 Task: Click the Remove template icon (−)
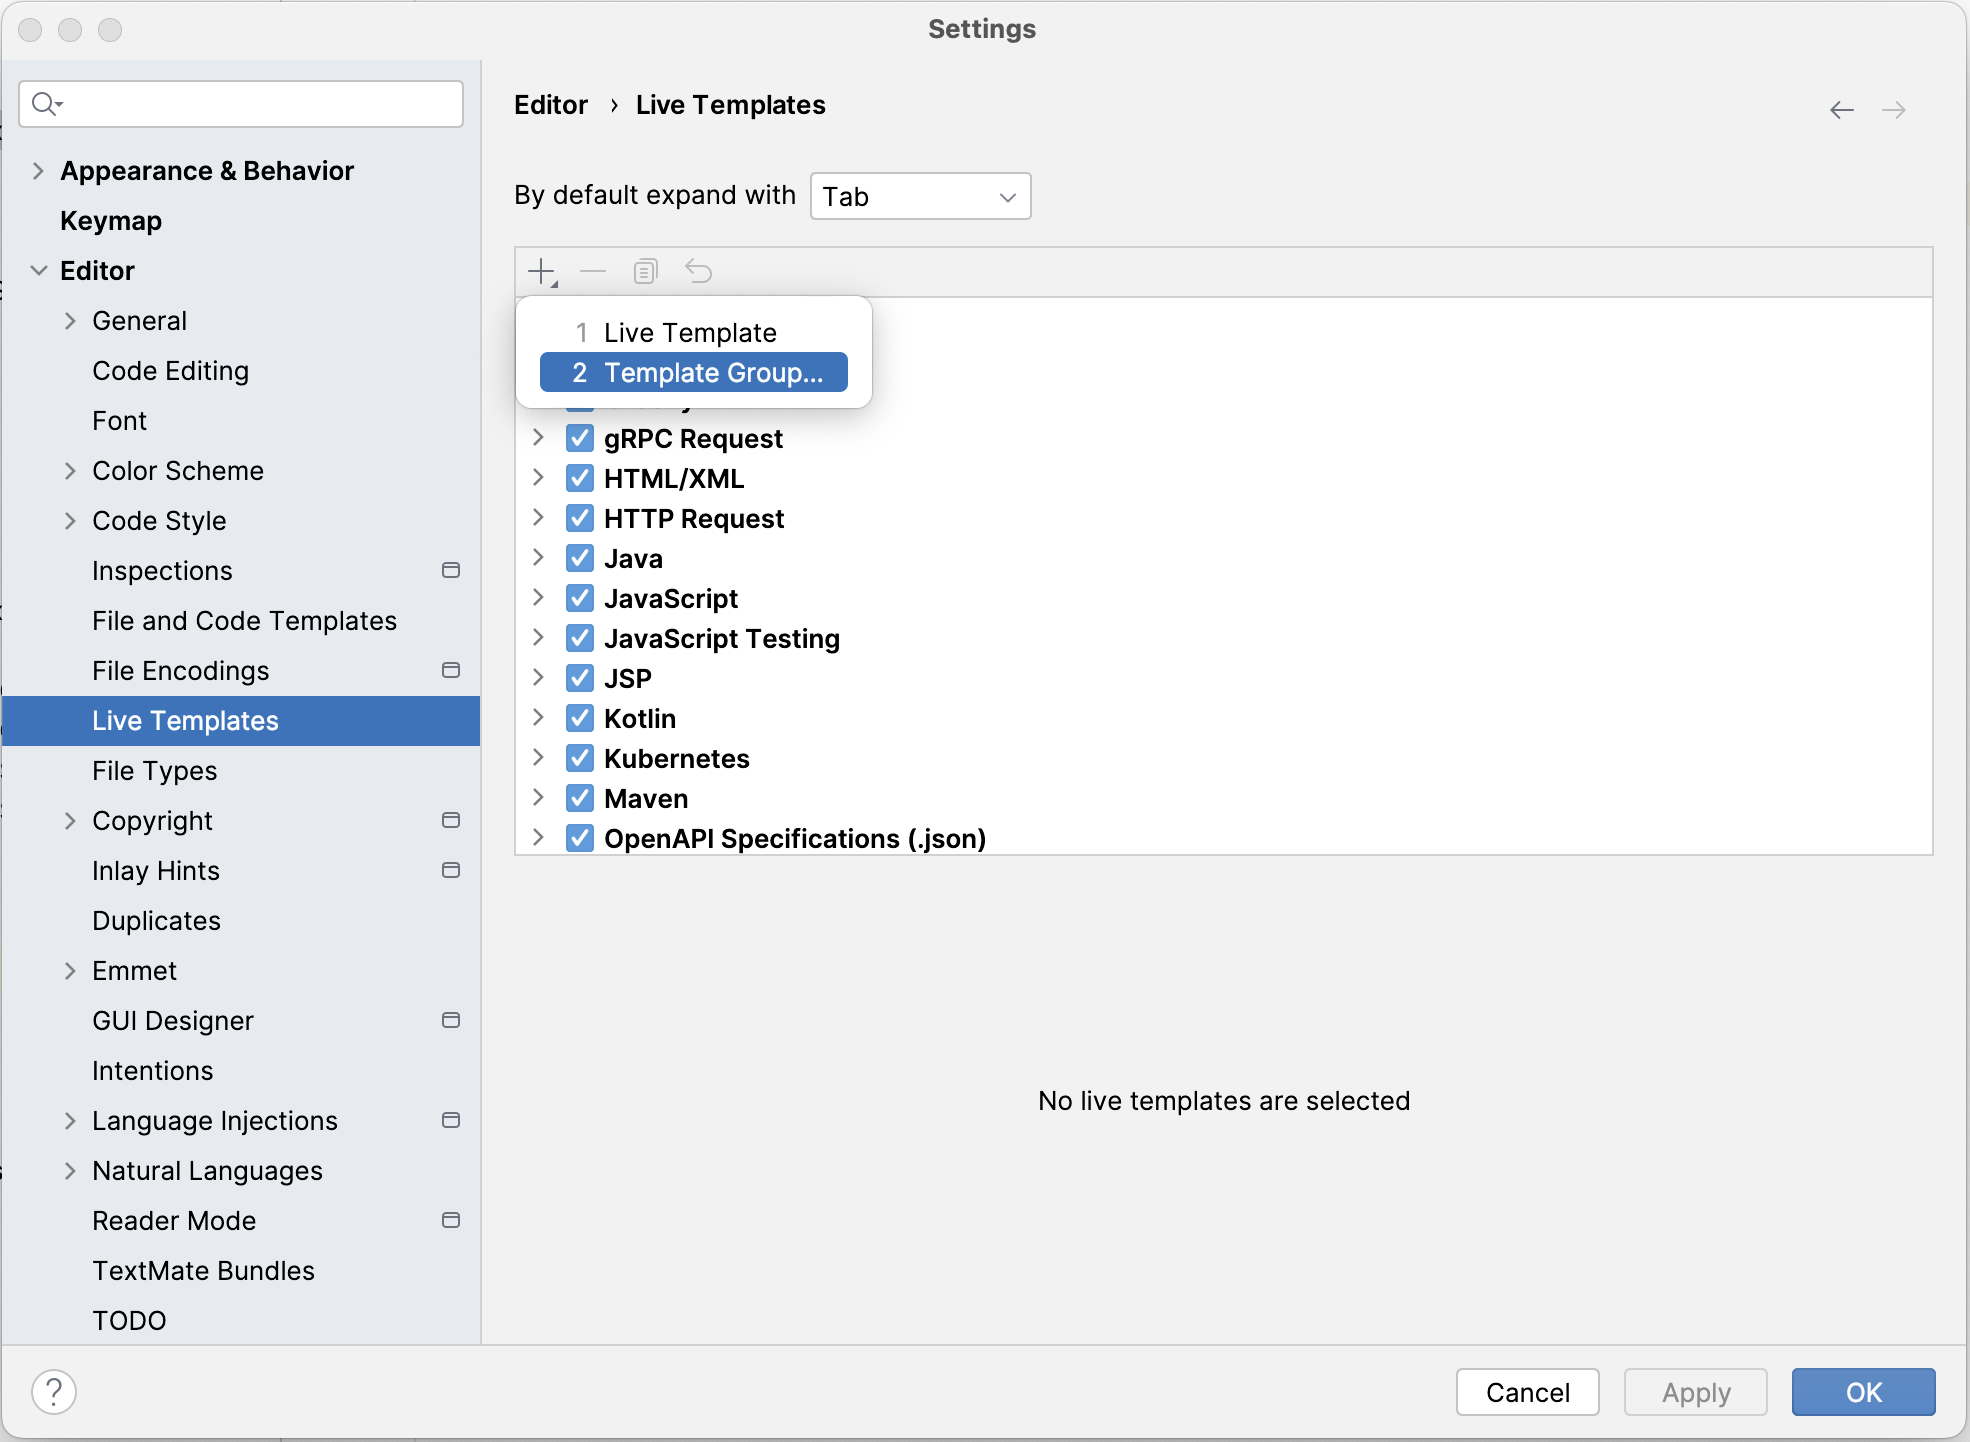[593, 272]
